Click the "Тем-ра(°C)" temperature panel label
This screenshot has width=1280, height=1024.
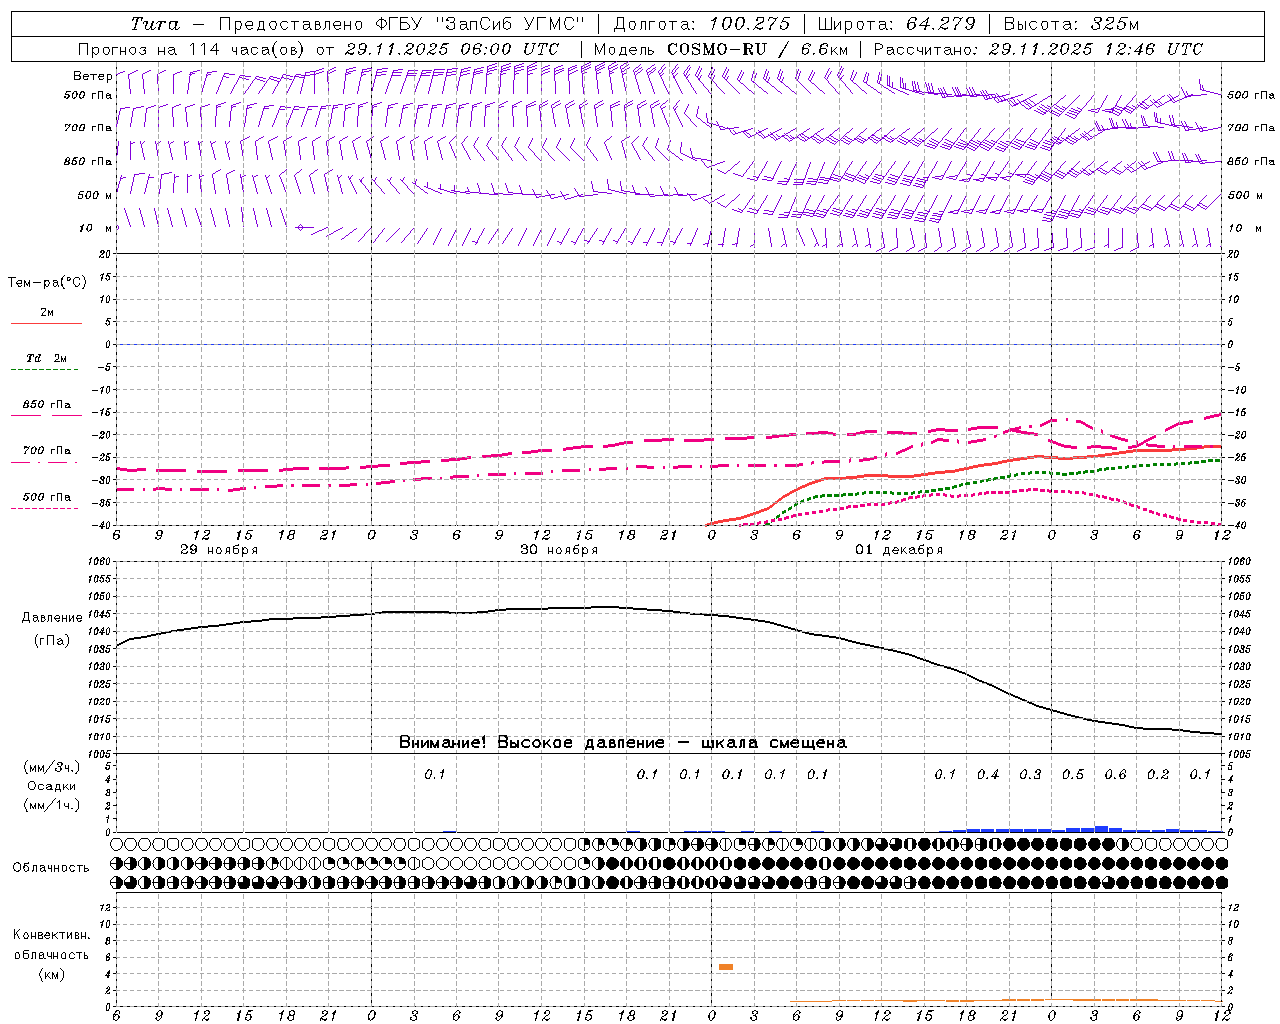coord(47,283)
